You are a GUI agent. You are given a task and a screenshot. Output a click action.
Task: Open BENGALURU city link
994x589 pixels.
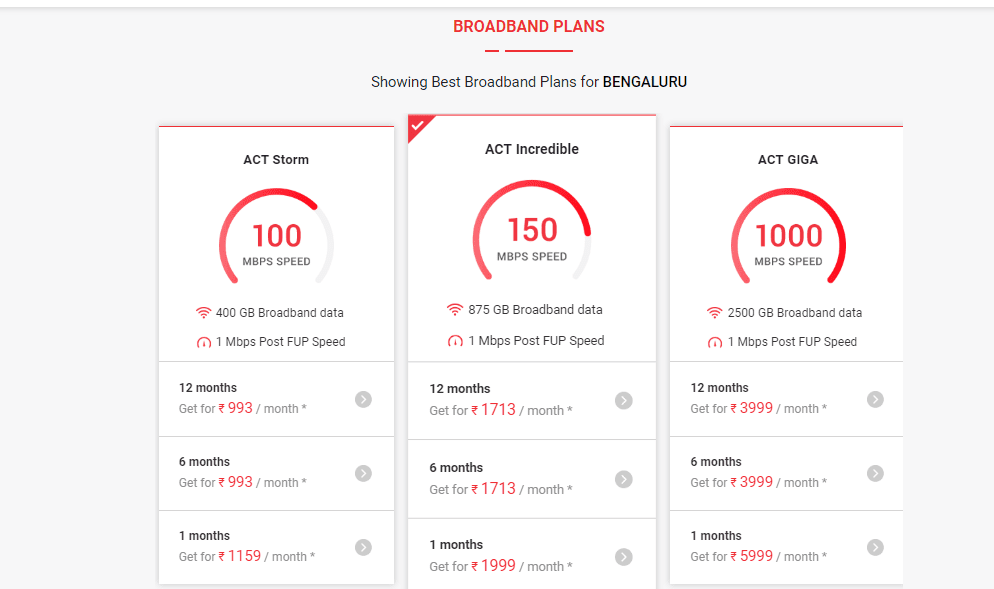[x=644, y=82]
